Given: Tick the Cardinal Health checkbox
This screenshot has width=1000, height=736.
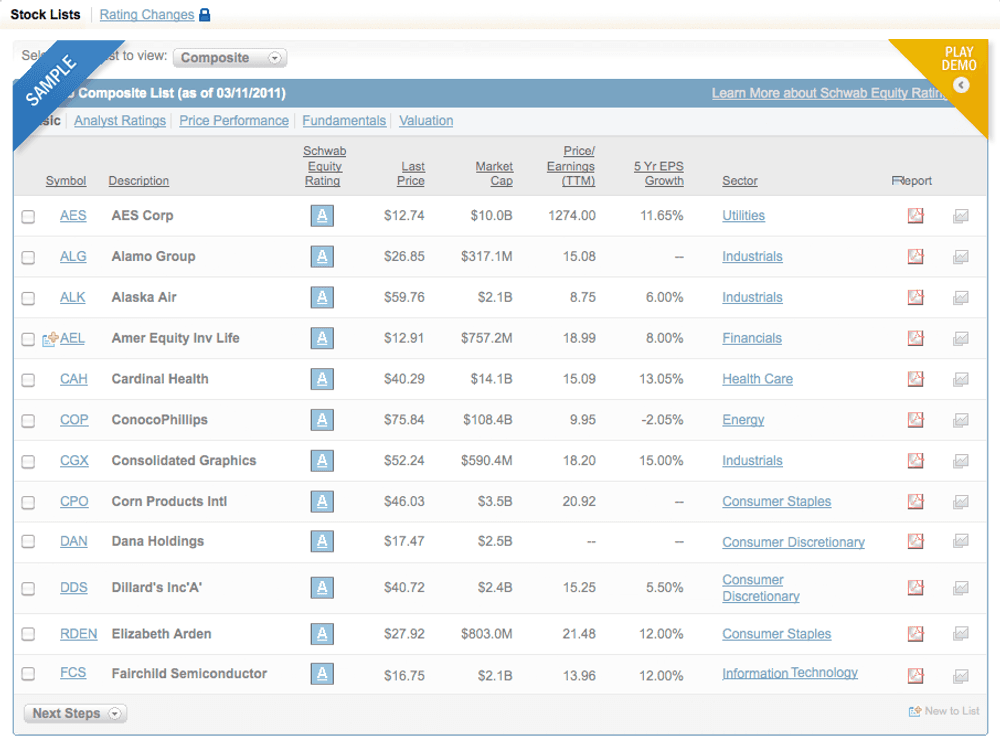Looking at the screenshot, I should (x=28, y=380).
